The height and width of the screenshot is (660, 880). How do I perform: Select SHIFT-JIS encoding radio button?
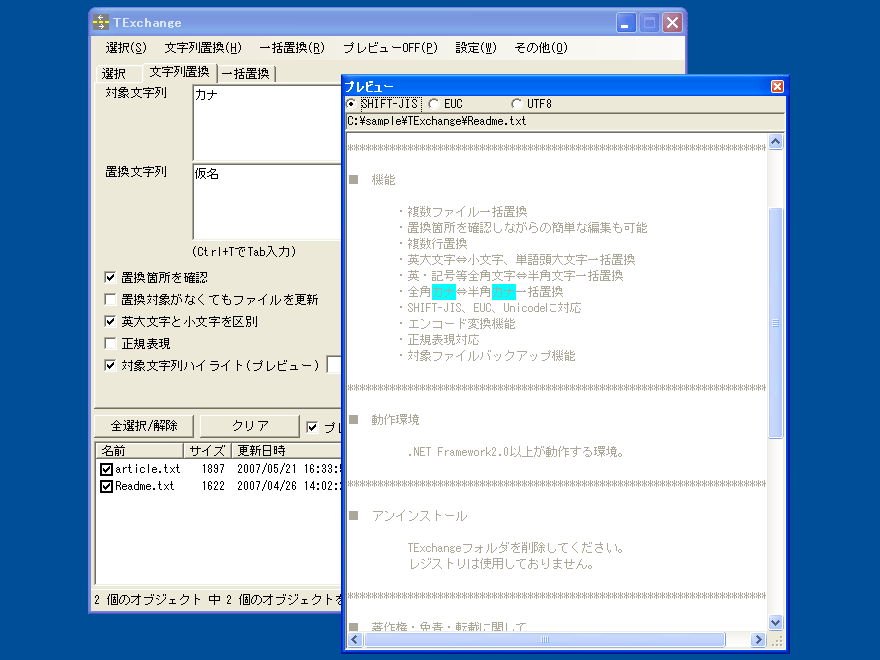(x=351, y=104)
